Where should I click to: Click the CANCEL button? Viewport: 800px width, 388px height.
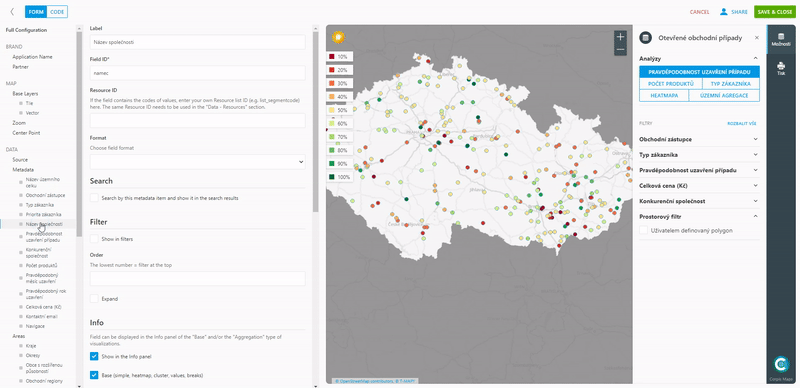699,12
